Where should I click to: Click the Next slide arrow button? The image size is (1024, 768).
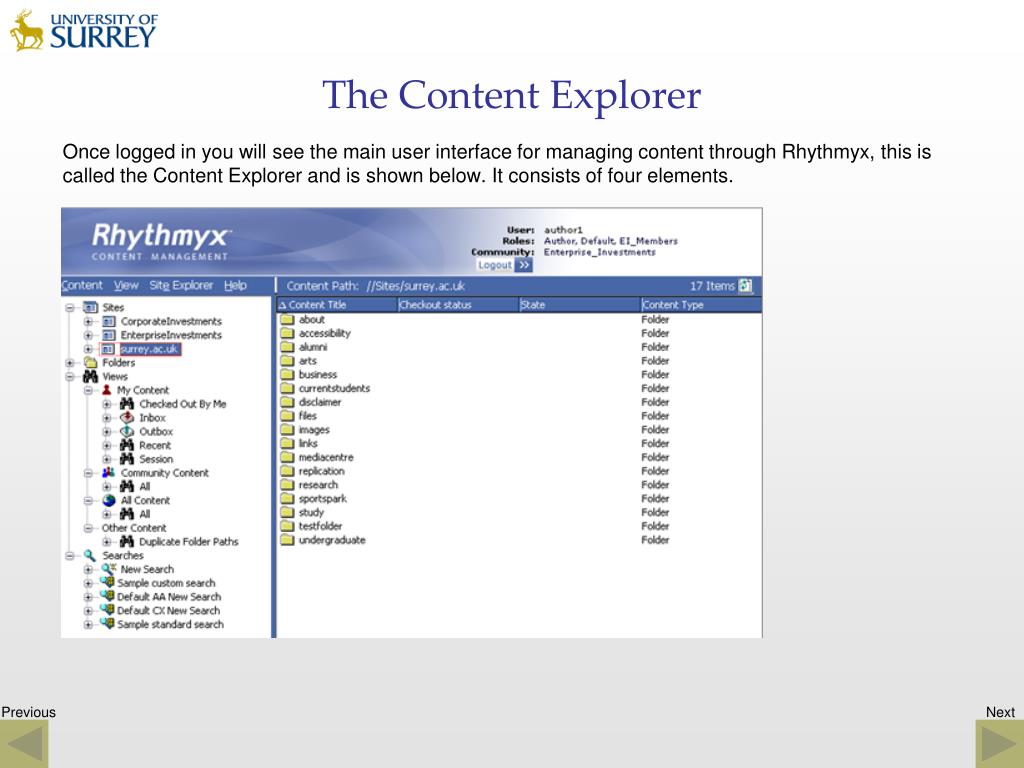999,743
